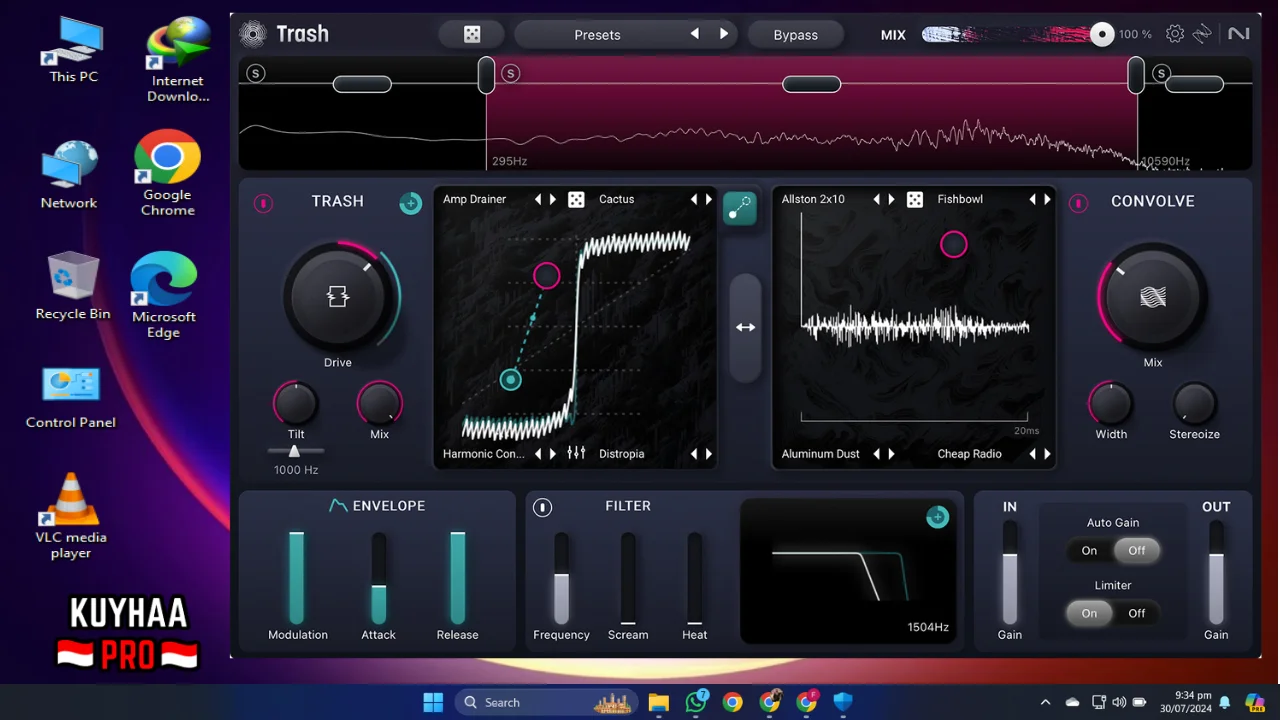Image resolution: width=1280 pixels, height=720 pixels.
Task: Select previous preset with left arrow
Action: coord(695,34)
